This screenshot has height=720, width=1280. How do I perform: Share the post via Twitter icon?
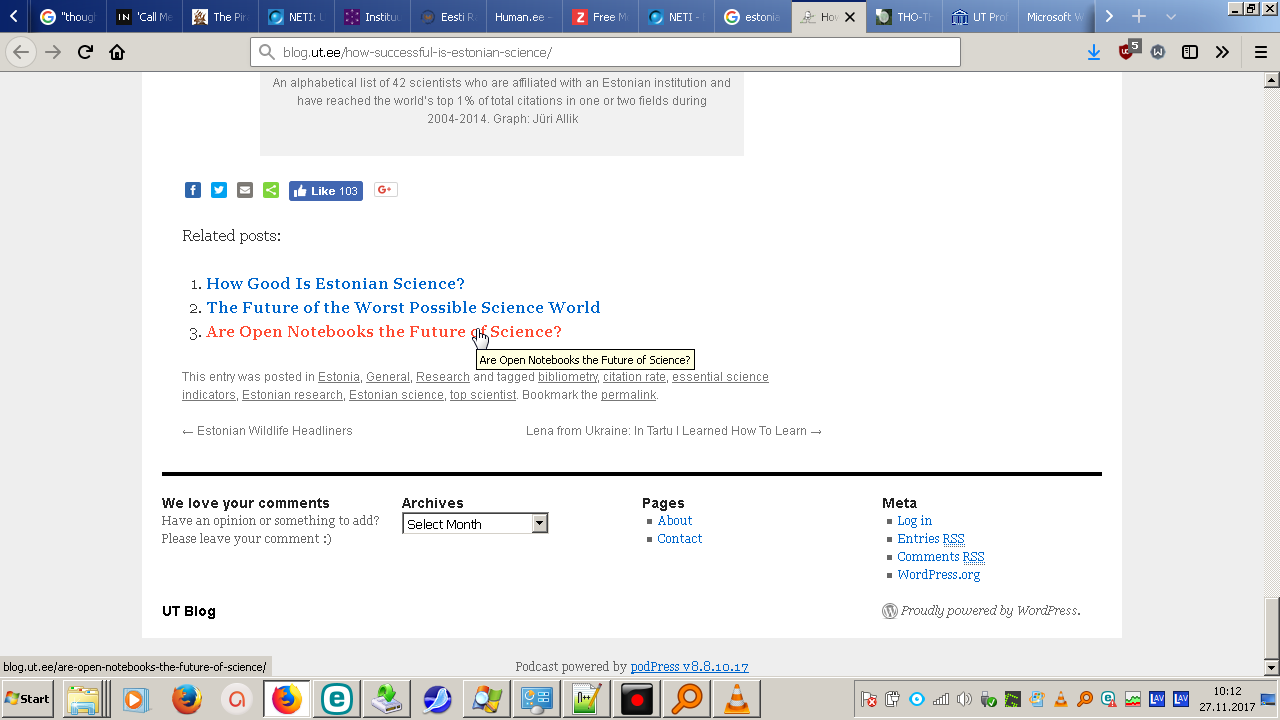pyautogui.click(x=219, y=190)
